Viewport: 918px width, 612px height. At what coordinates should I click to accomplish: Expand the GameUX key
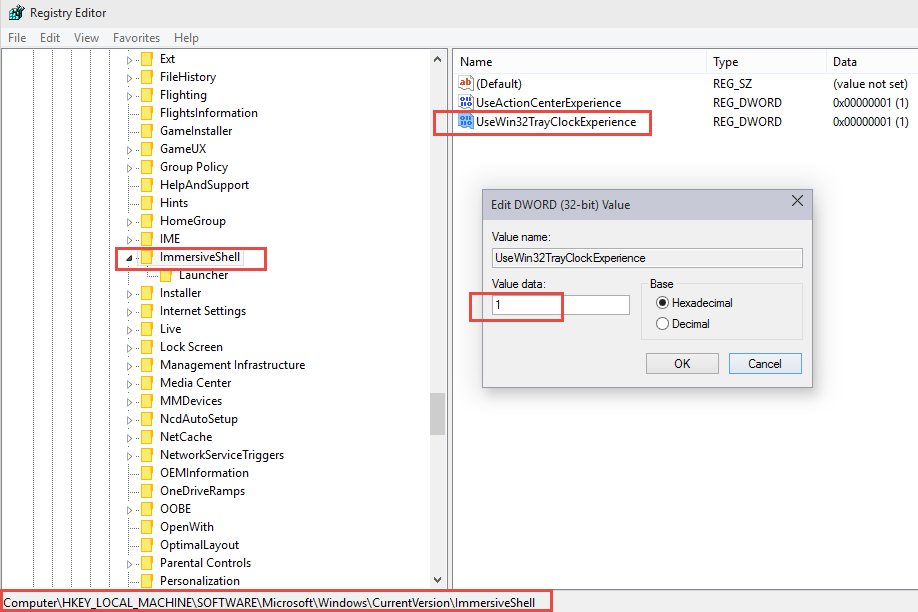click(129, 150)
